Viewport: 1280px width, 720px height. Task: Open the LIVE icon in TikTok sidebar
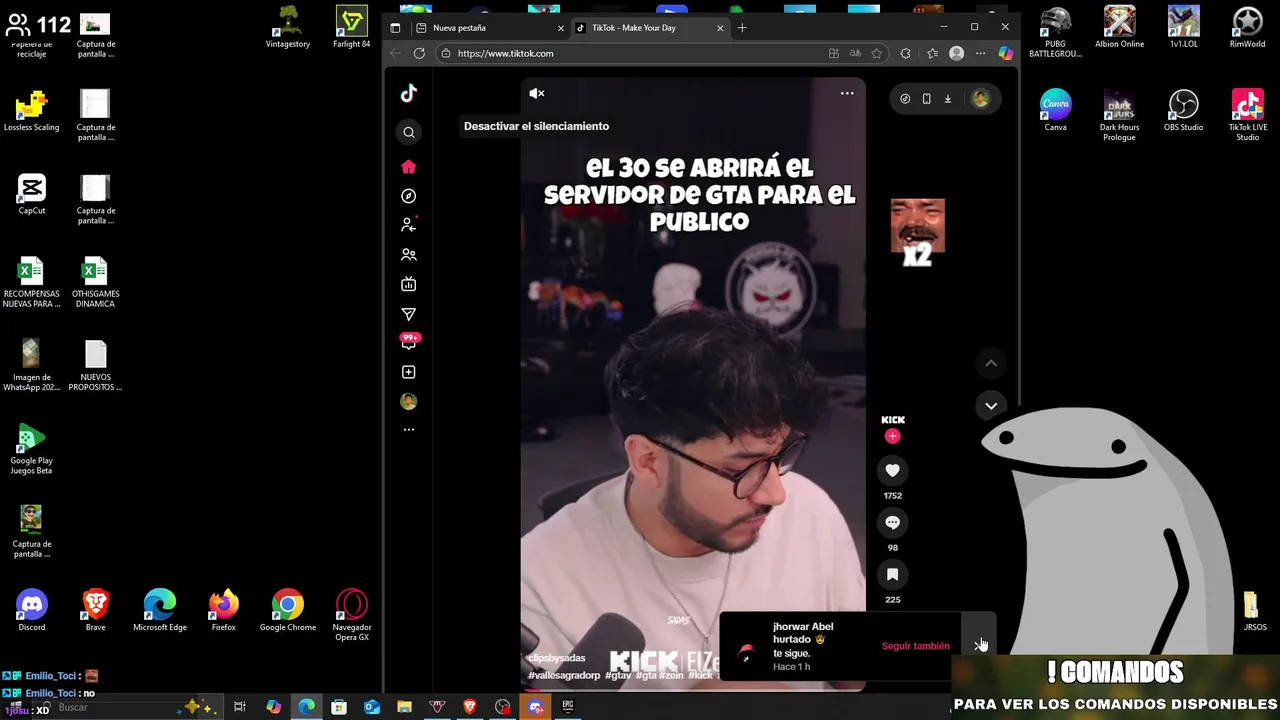click(x=409, y=284)
